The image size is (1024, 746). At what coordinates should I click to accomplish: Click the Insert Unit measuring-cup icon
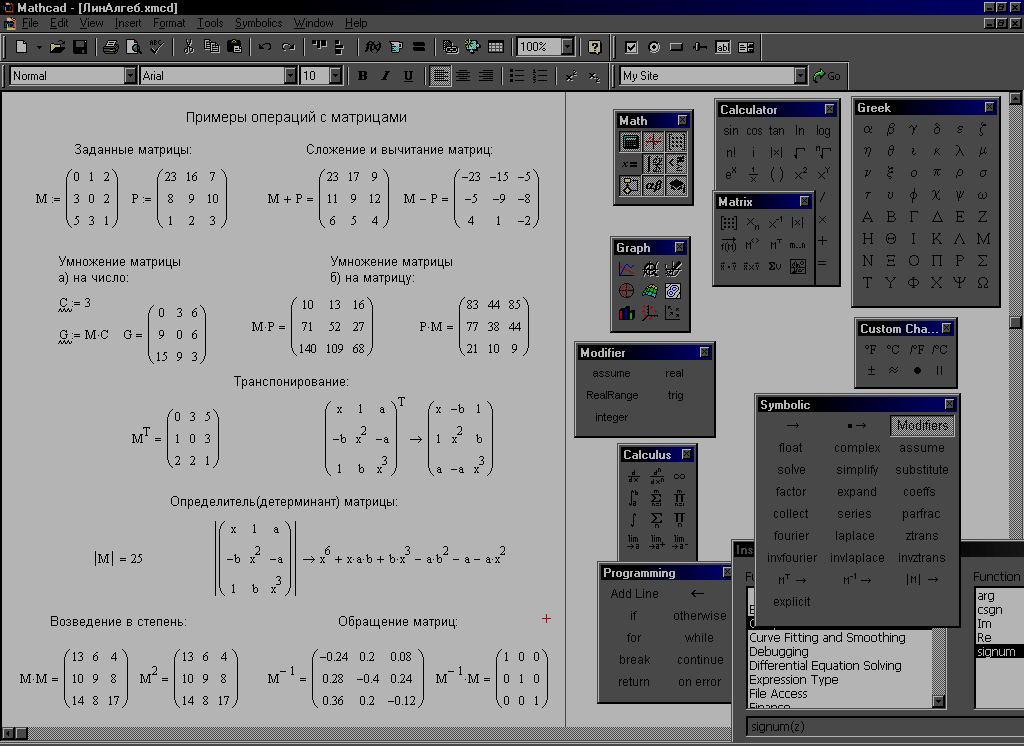tap(396, 47)
